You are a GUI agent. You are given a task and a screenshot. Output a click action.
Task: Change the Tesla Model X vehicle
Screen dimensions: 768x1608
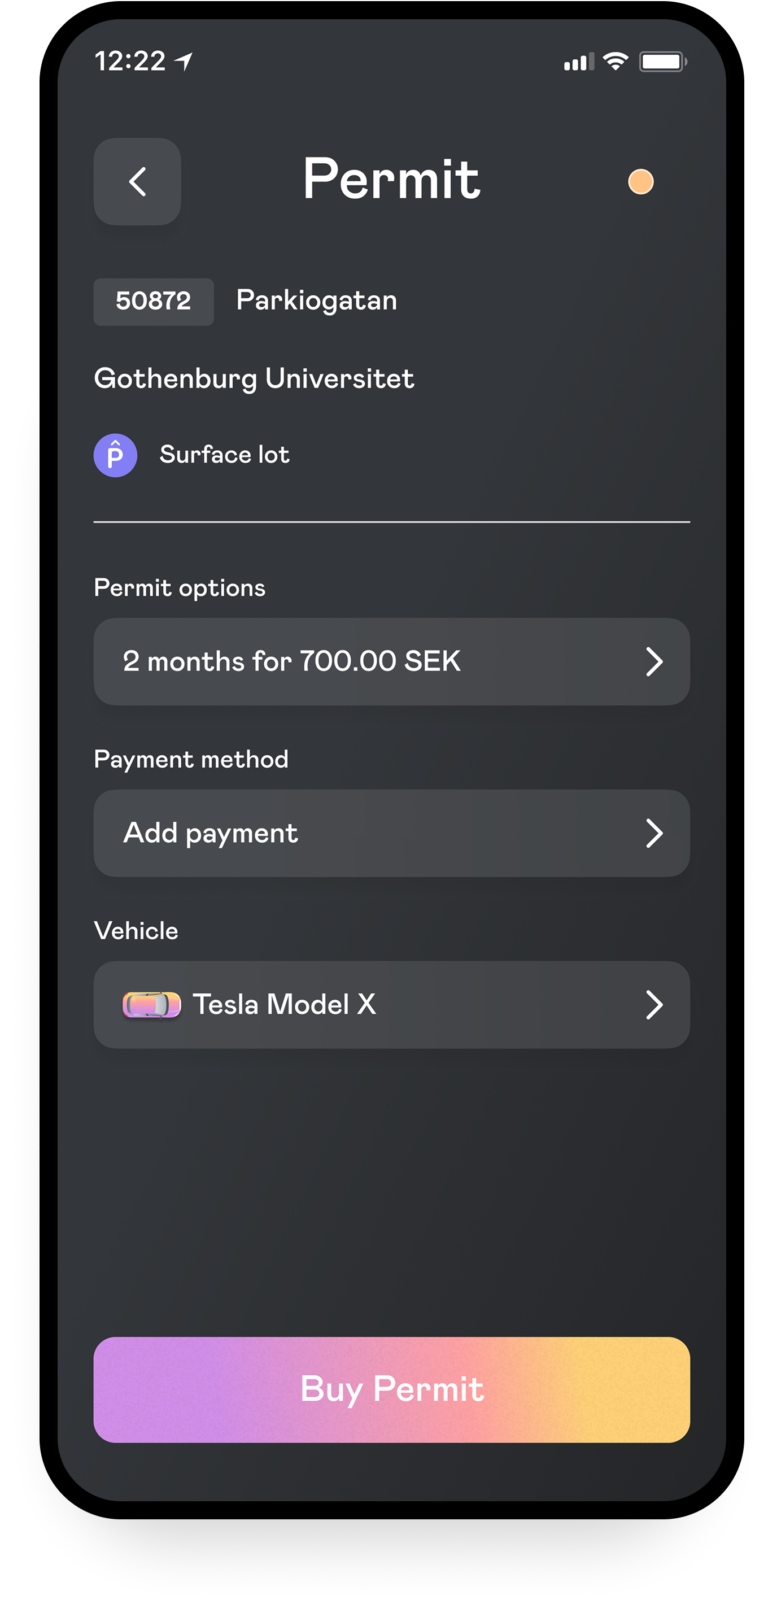tap(284, 1005)
